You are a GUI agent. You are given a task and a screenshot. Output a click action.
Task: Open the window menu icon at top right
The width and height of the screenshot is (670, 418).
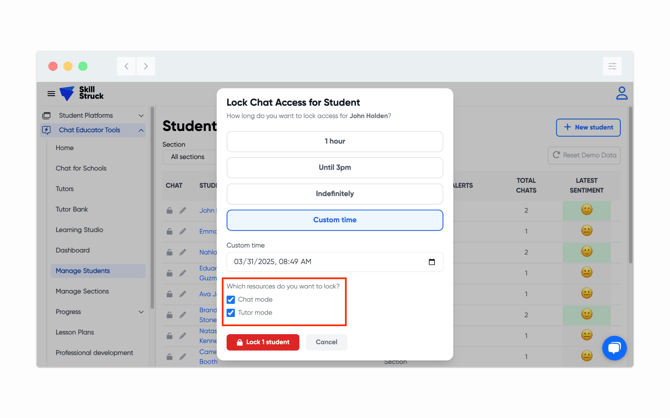coord(612,66)
